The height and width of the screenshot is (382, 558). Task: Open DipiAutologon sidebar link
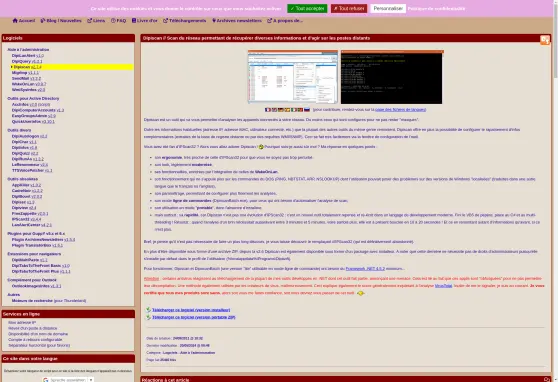pos(30,136)
